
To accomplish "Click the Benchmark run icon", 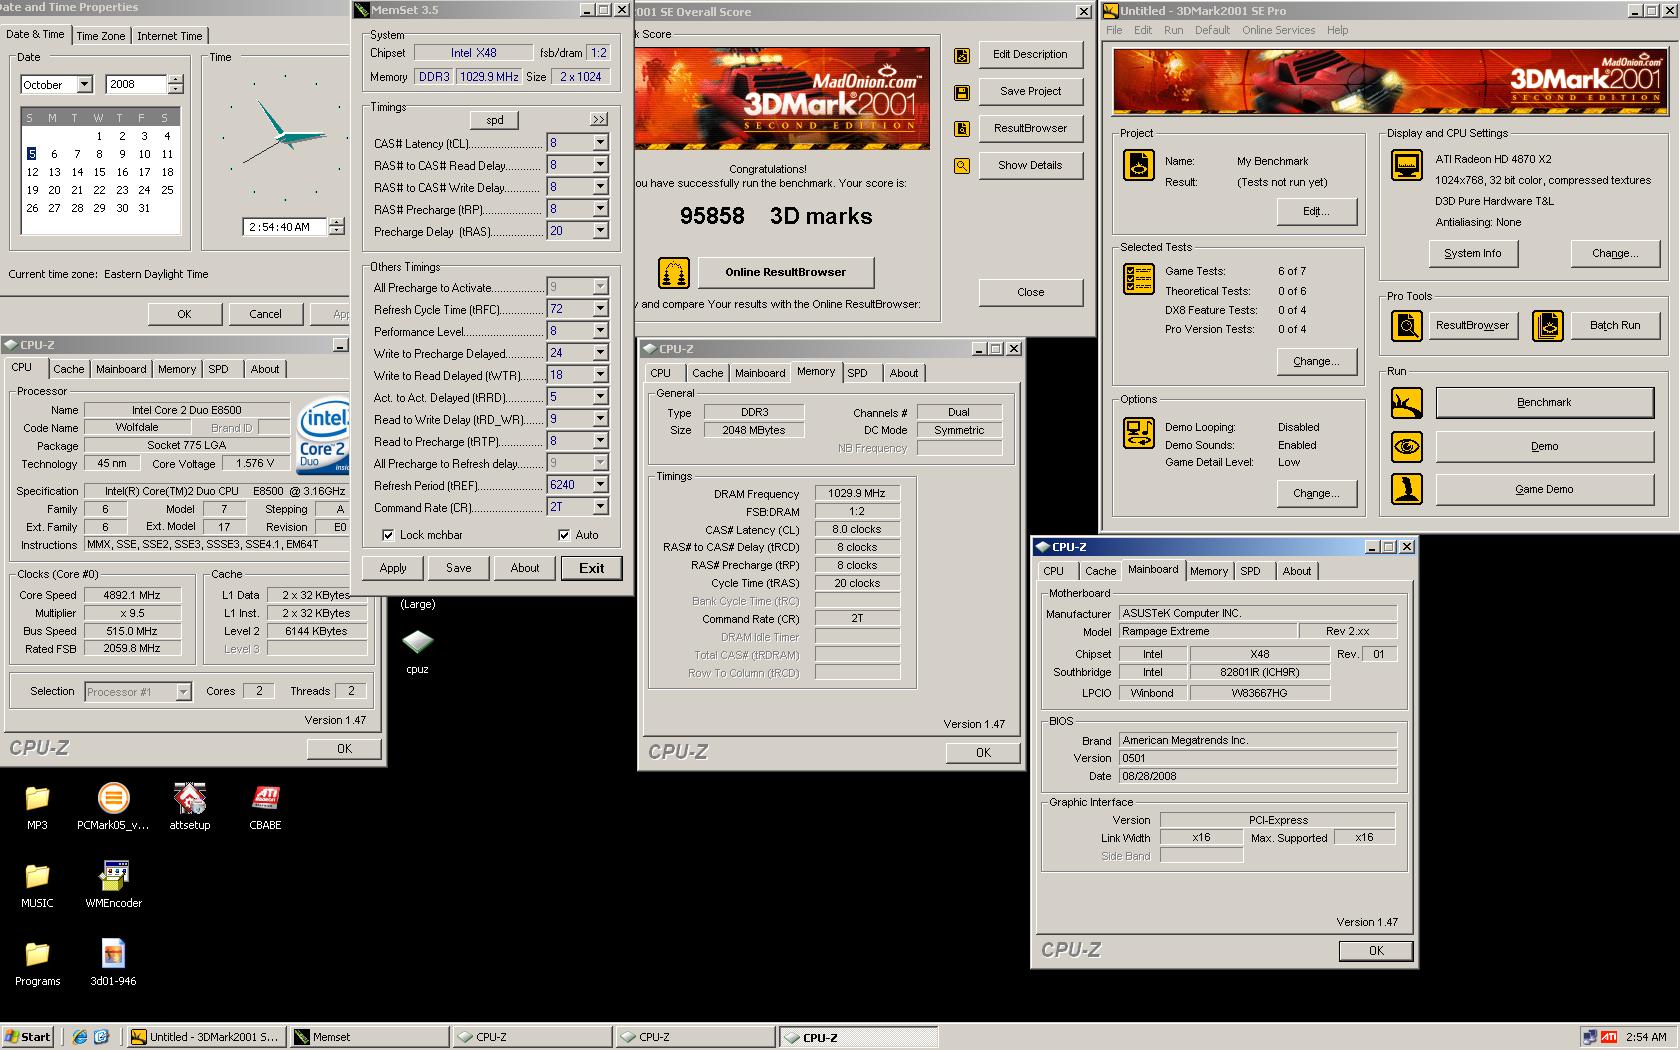I will click(1407, 403).
